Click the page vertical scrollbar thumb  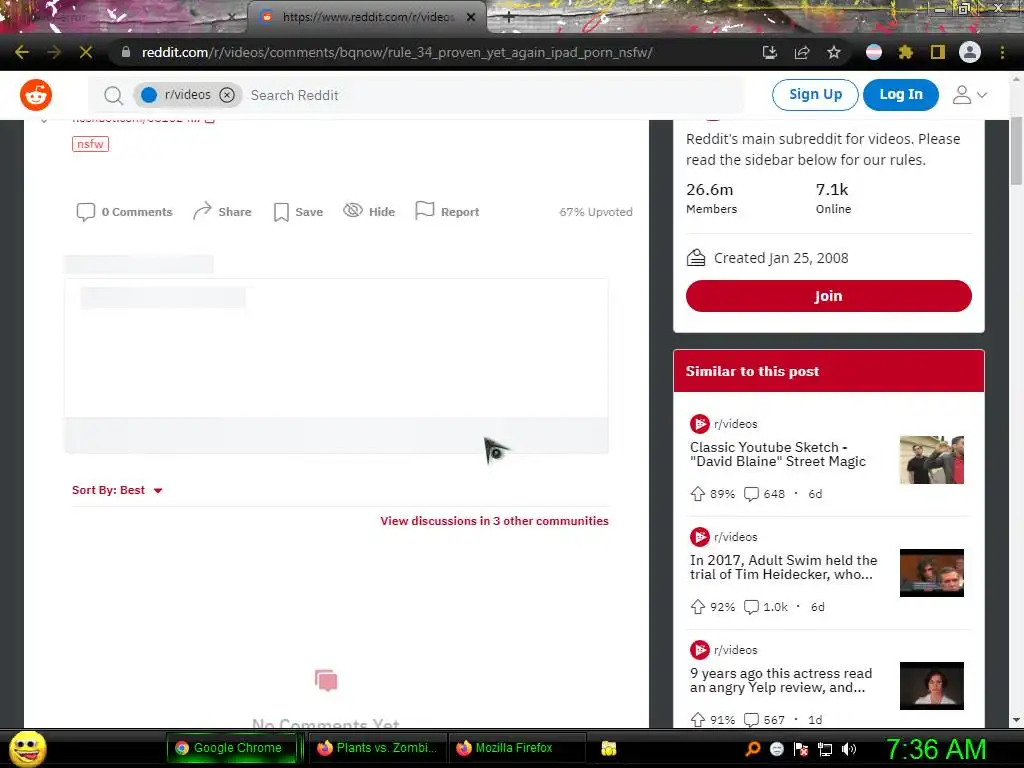[x=1016, y=150]
